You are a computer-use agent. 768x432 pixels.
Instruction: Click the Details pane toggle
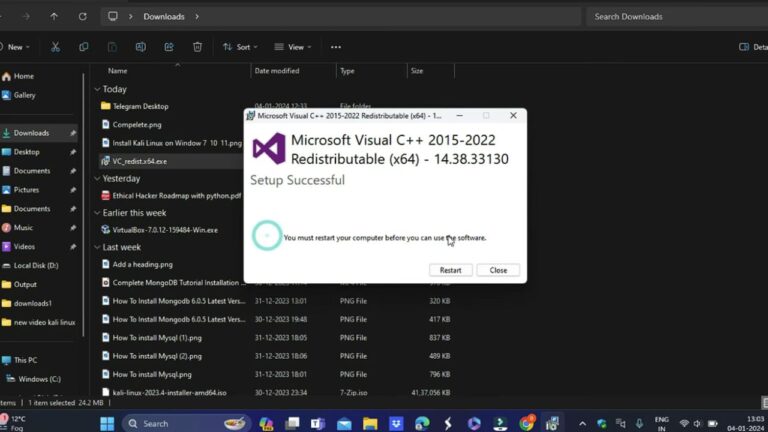753,47
